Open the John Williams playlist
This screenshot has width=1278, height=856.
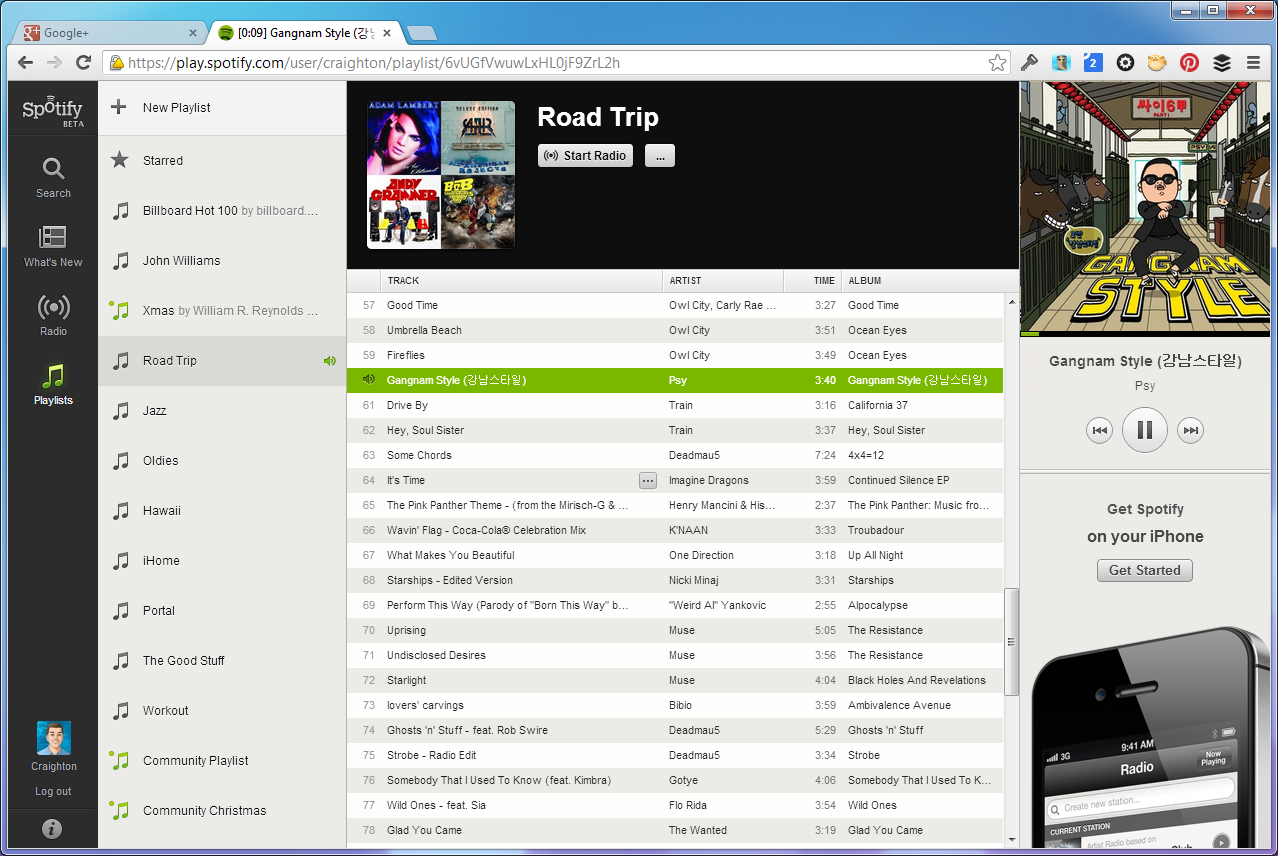pos(222,260)
